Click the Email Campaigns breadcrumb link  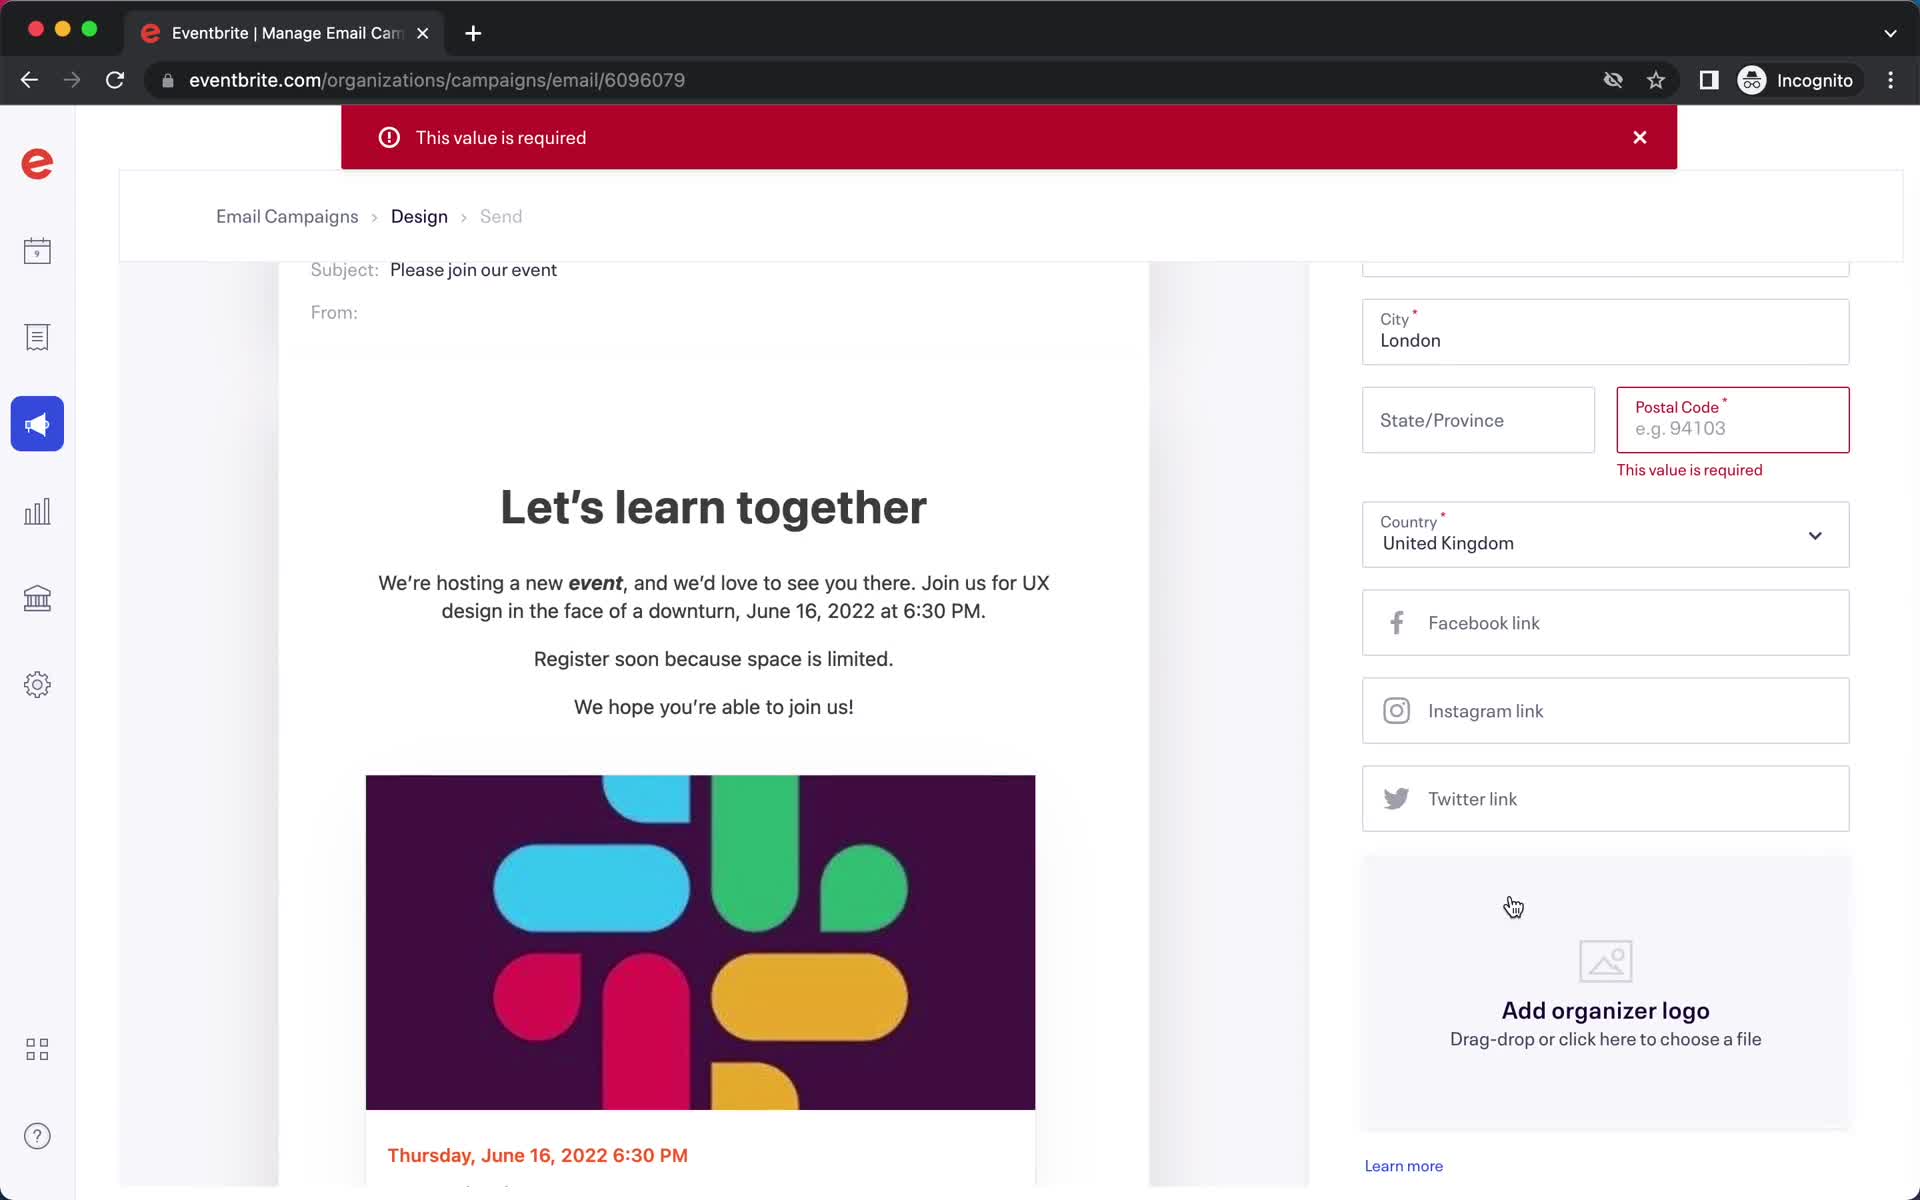(x=288, y=216)
